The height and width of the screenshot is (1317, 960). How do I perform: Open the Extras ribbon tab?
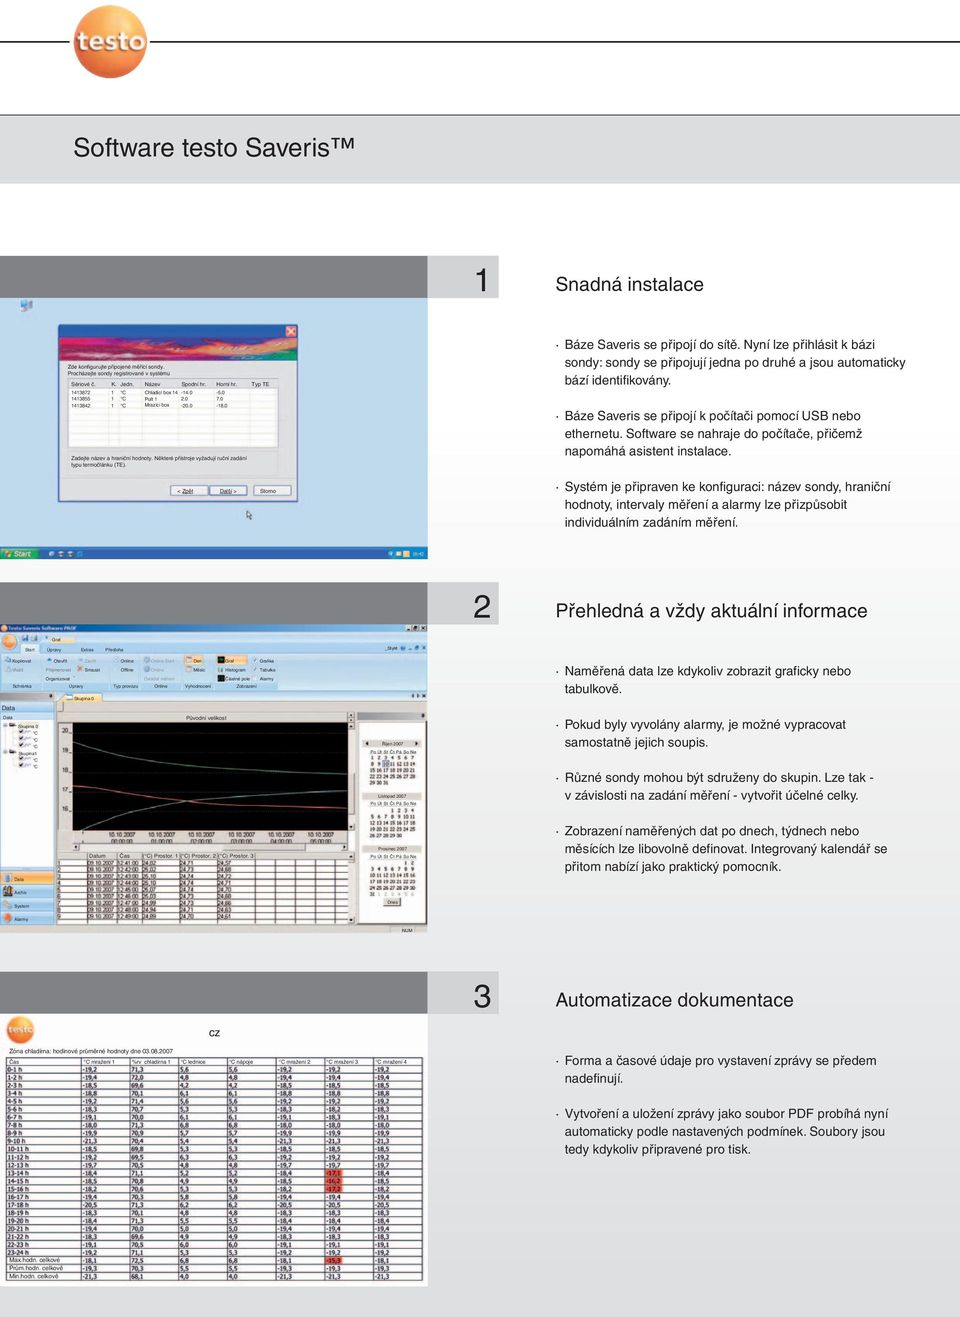(87, 650)
